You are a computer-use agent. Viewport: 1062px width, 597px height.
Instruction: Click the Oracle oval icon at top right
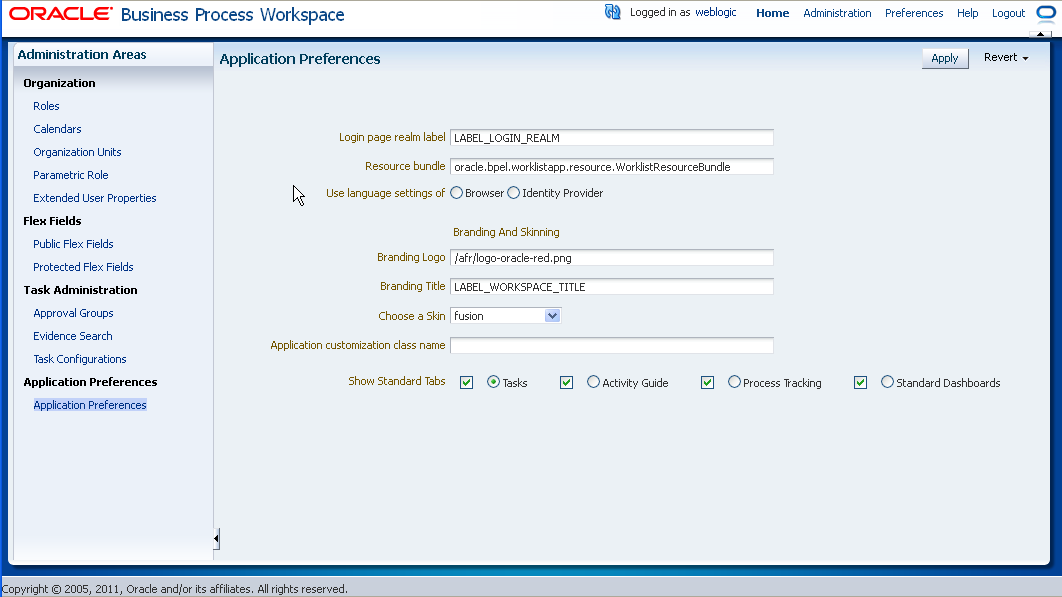1046,12
